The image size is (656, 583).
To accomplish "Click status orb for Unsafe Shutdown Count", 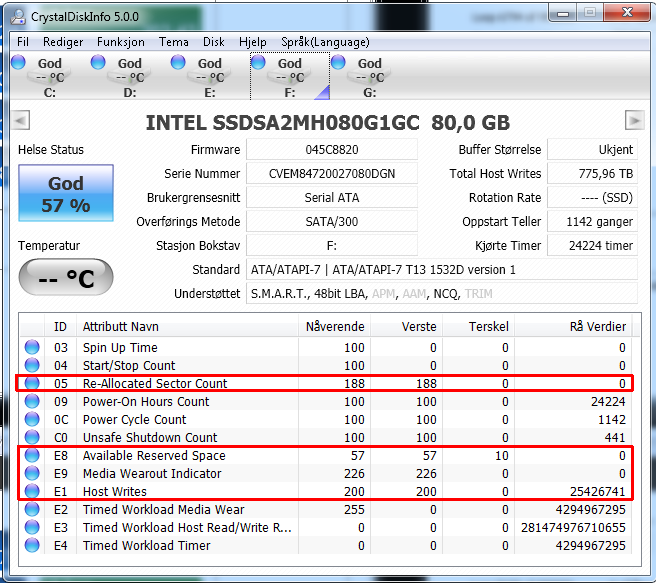I will click(32, 437).
